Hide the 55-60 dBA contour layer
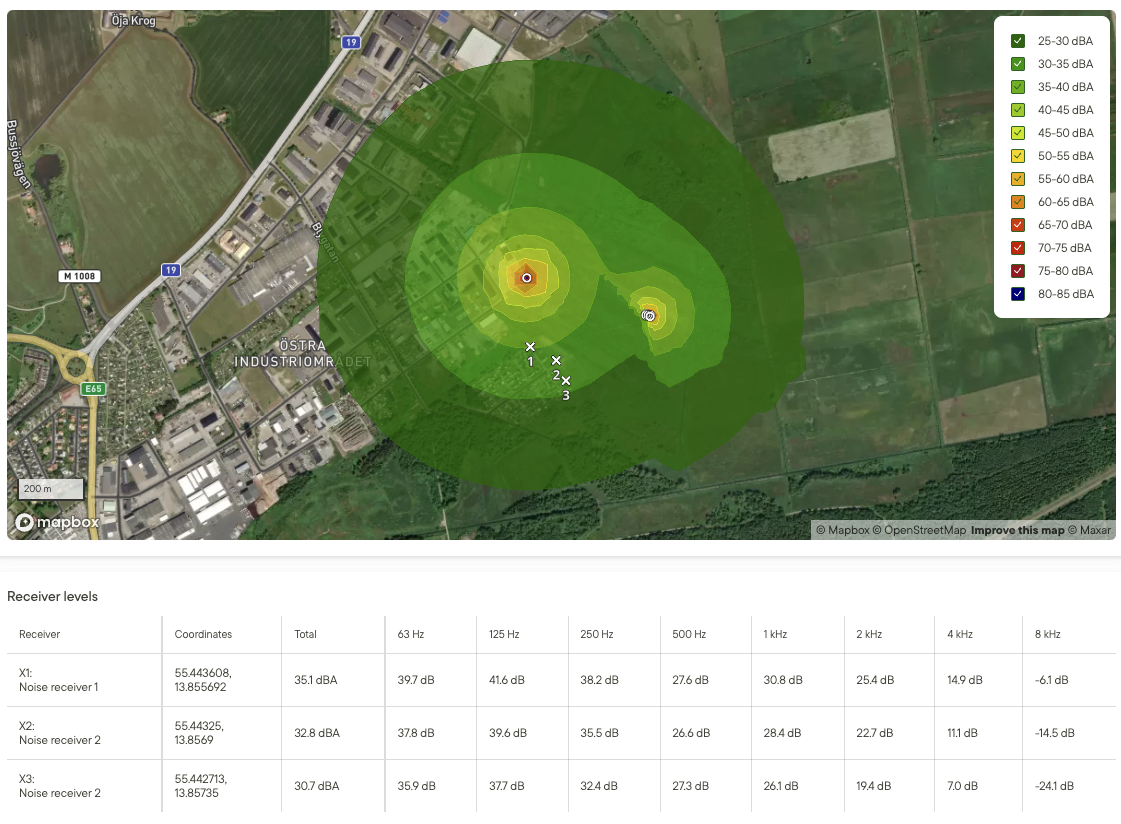1121x824 pixels. click(x=1018, y=179)
